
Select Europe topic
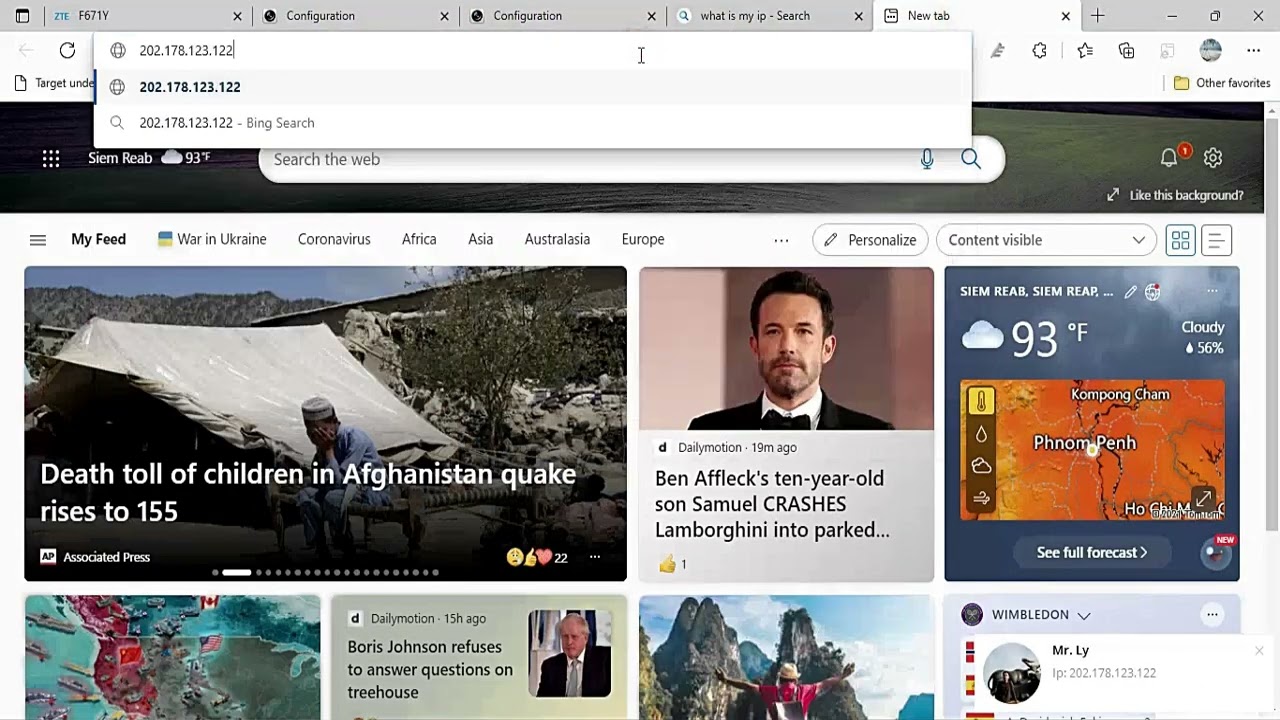tap(643, 240)
